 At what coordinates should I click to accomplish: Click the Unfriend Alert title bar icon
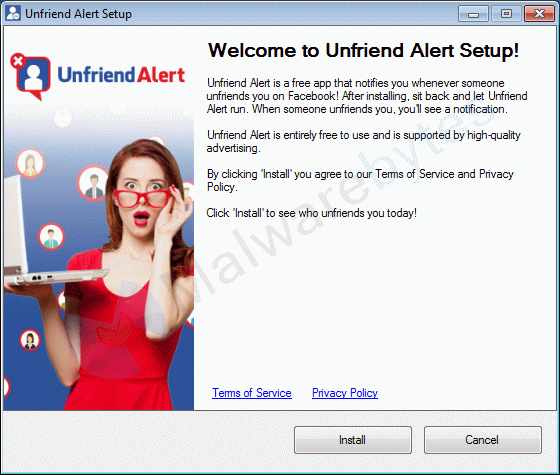tap(13, 14)
